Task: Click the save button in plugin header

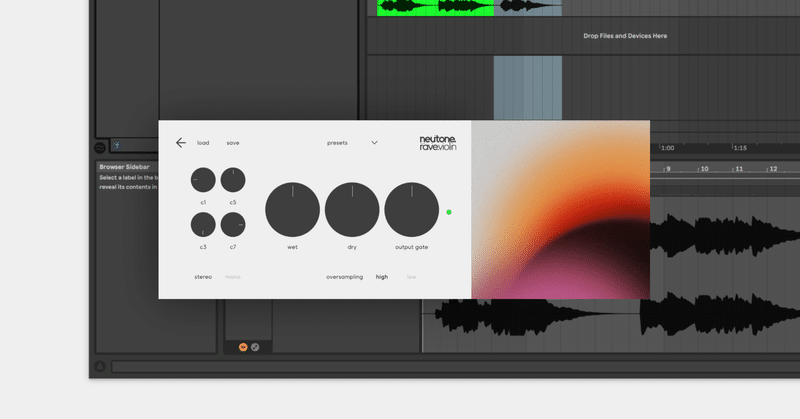Action: 233,143
